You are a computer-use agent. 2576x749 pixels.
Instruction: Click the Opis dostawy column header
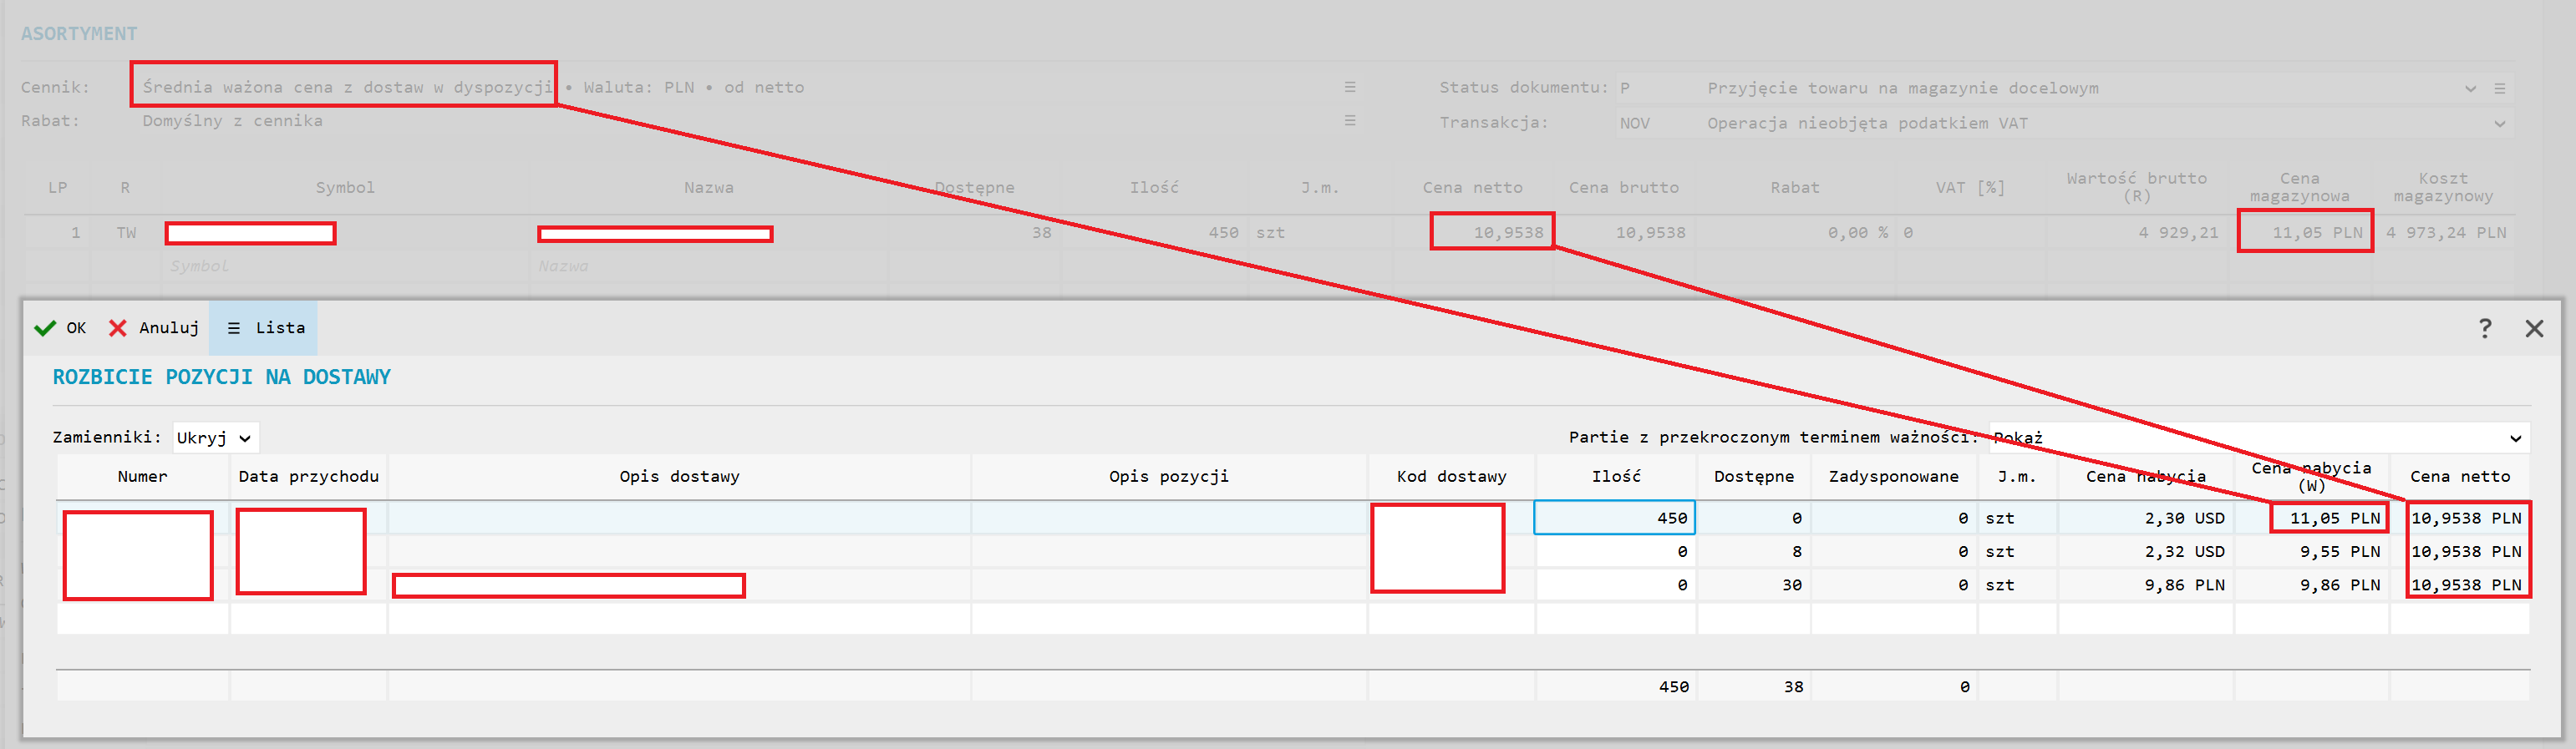678,477
